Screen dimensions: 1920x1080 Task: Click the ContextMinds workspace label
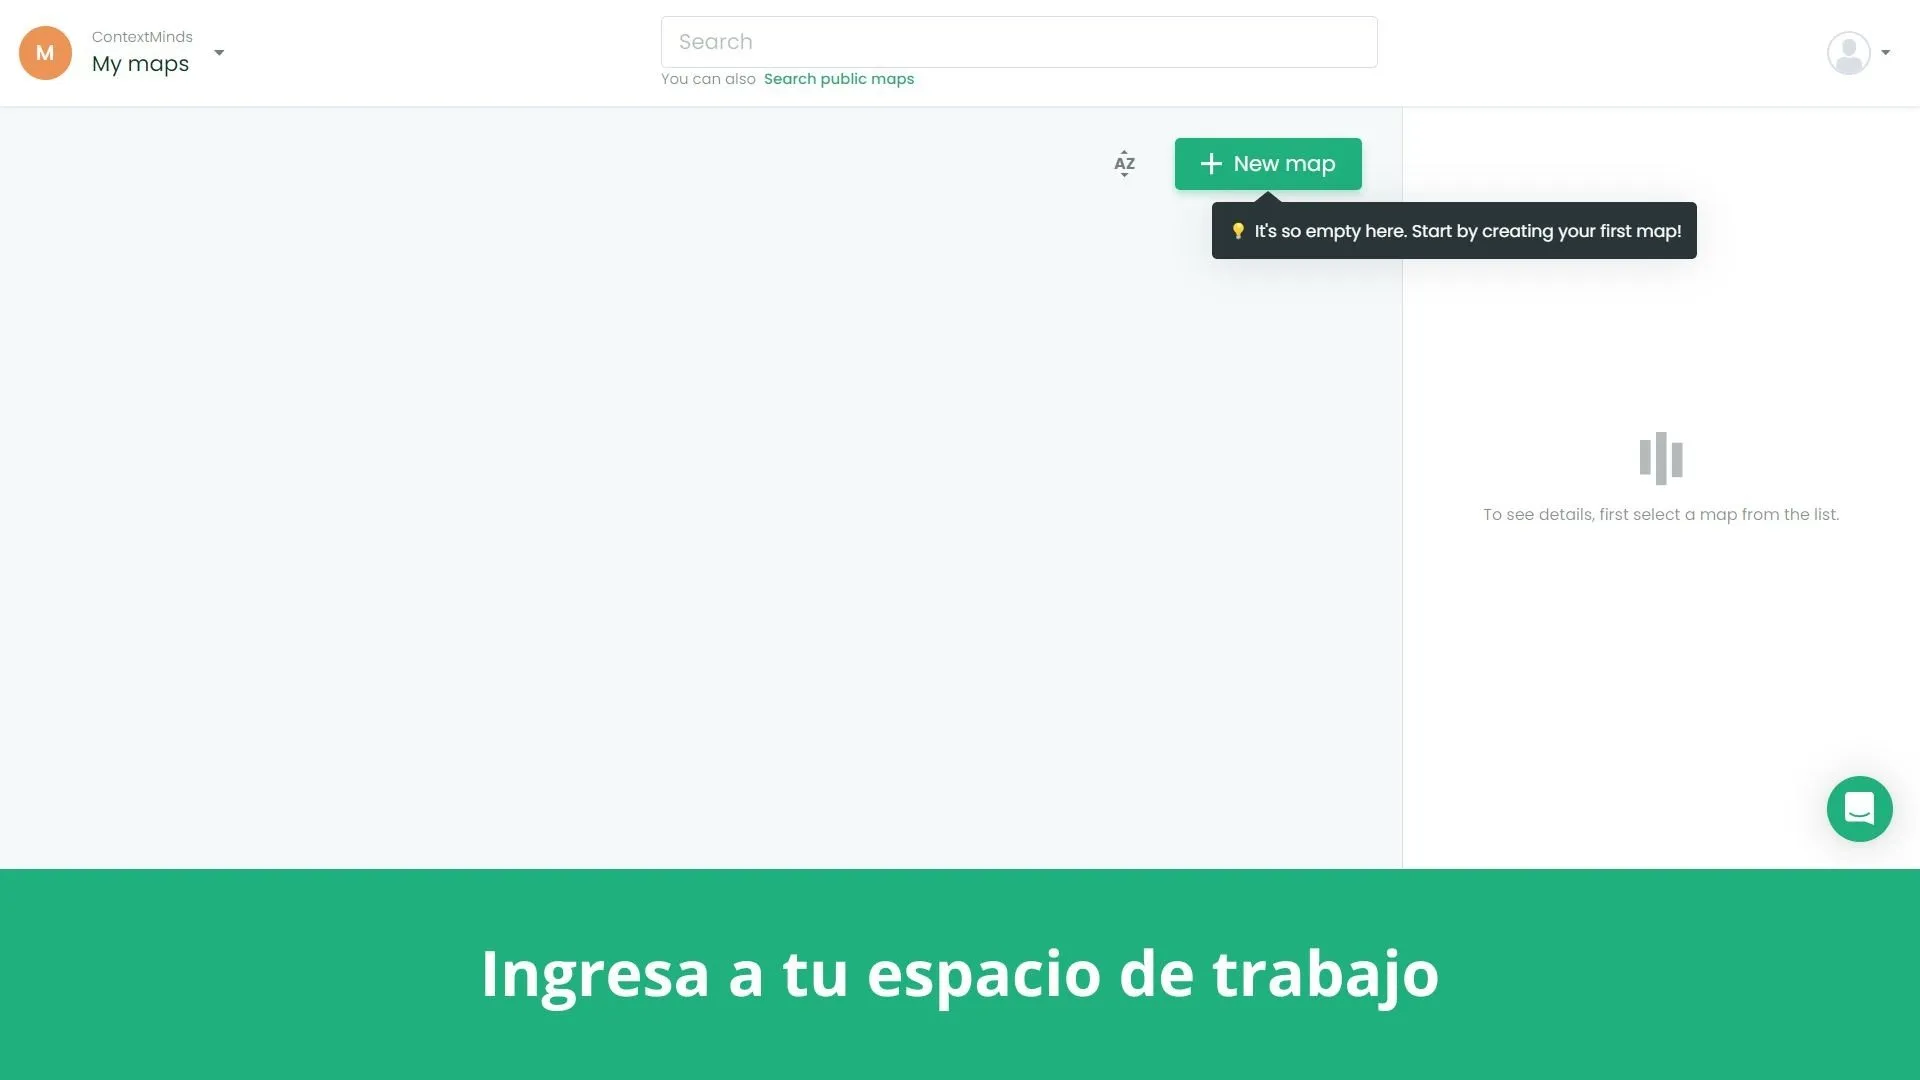coord(142,37)
